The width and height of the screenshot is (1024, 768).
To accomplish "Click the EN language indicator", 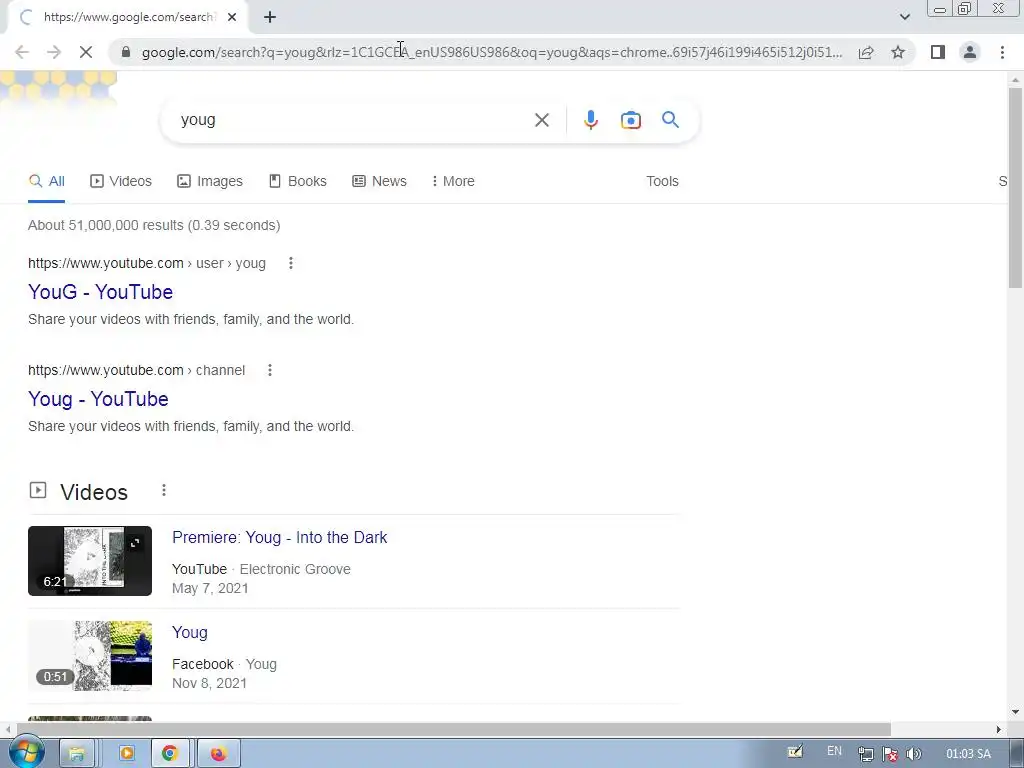I will pos(834,751).
